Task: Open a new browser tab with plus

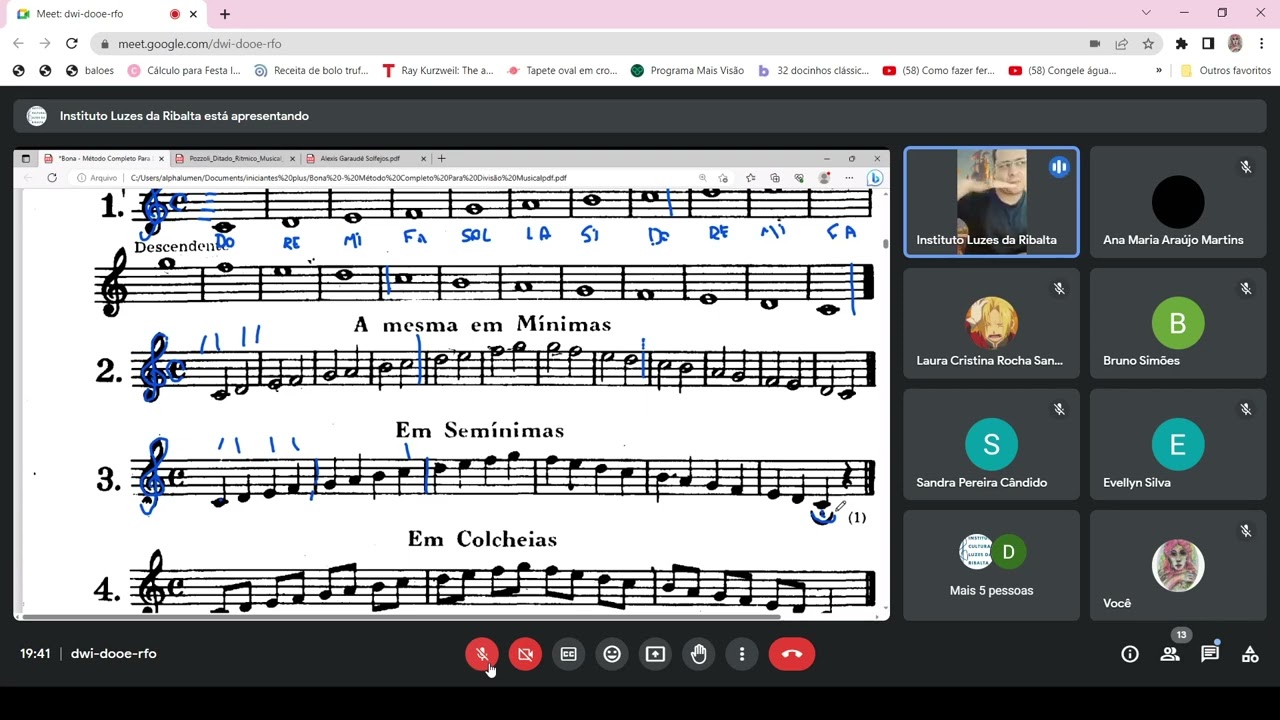Action: [x=225, y=14]
